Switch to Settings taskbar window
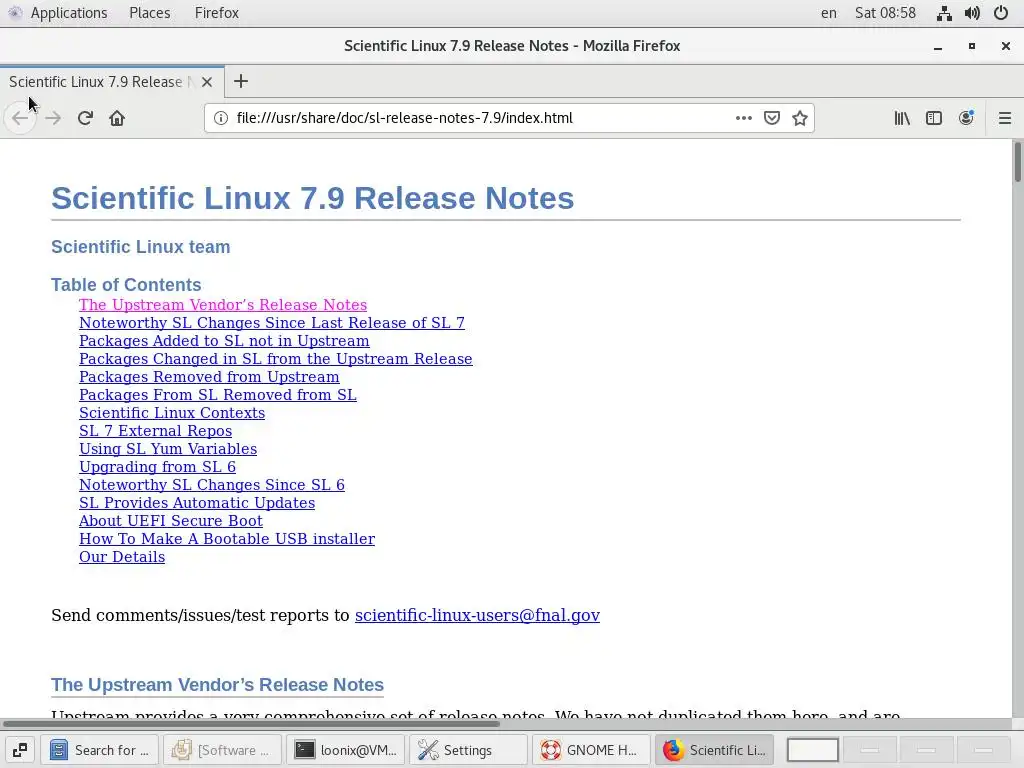 tap(468, 750)
